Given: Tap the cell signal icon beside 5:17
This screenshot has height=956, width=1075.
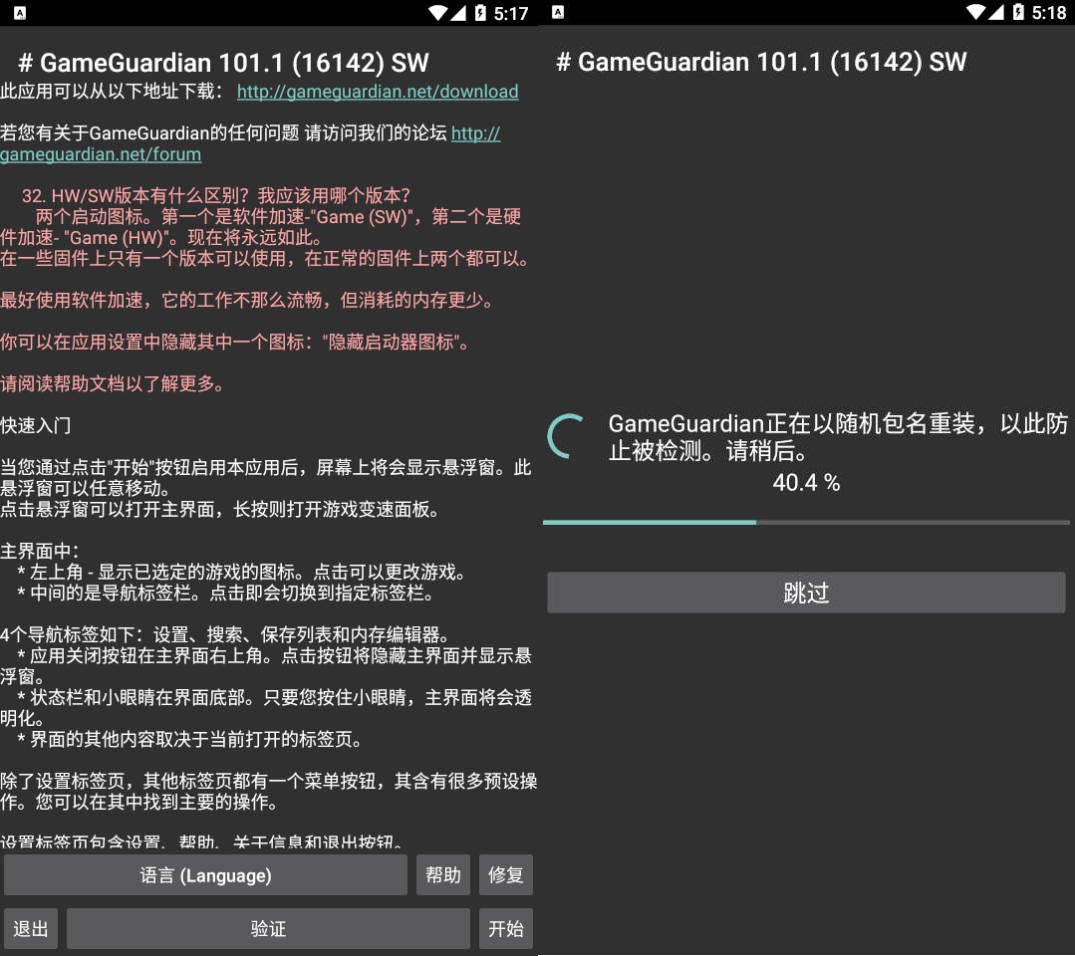Looking at the screenshot, I should pyautogui.click(x=458, y=12).
